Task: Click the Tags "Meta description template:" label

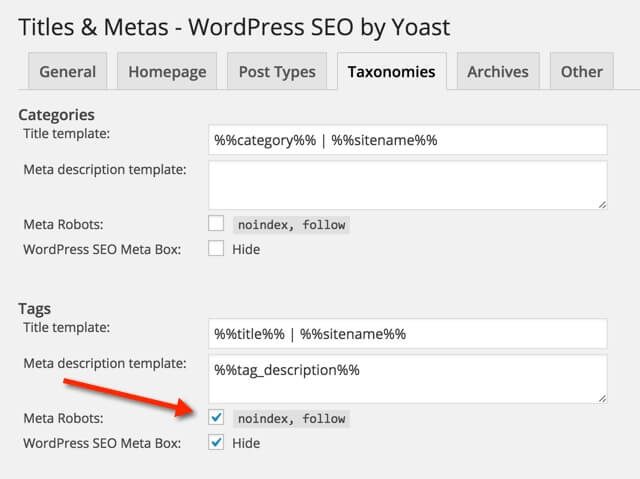Action: (x=105, y=363)
